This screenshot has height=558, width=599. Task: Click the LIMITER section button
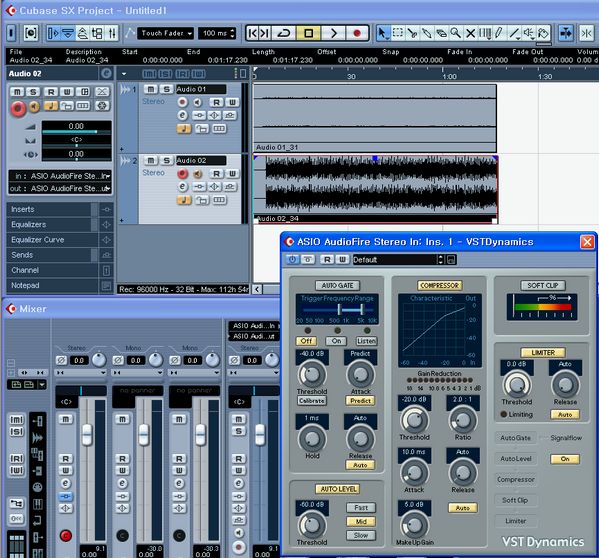pos(542,353)
